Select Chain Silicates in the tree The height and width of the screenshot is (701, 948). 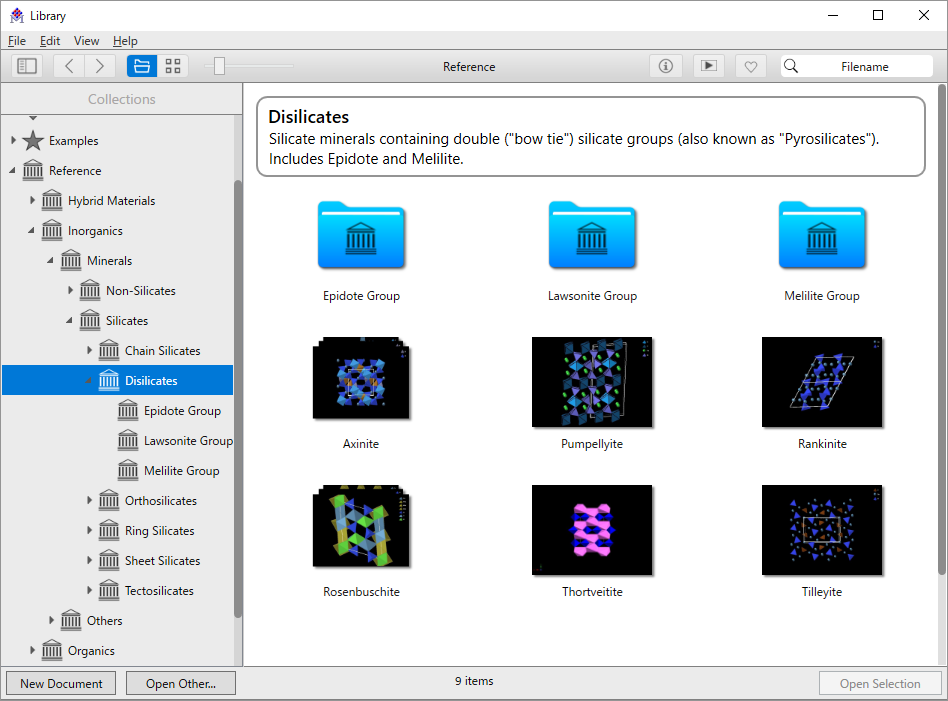click(163, 351)
